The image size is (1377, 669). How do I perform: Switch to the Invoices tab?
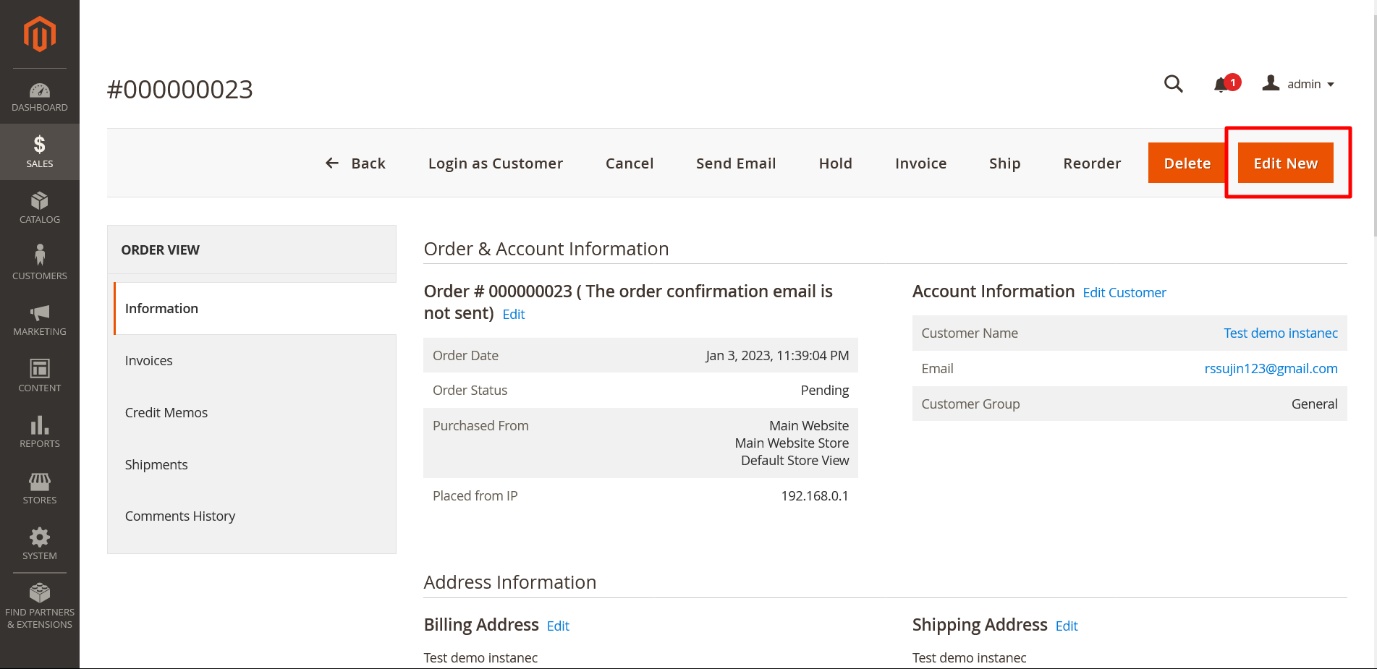point(148,360)
